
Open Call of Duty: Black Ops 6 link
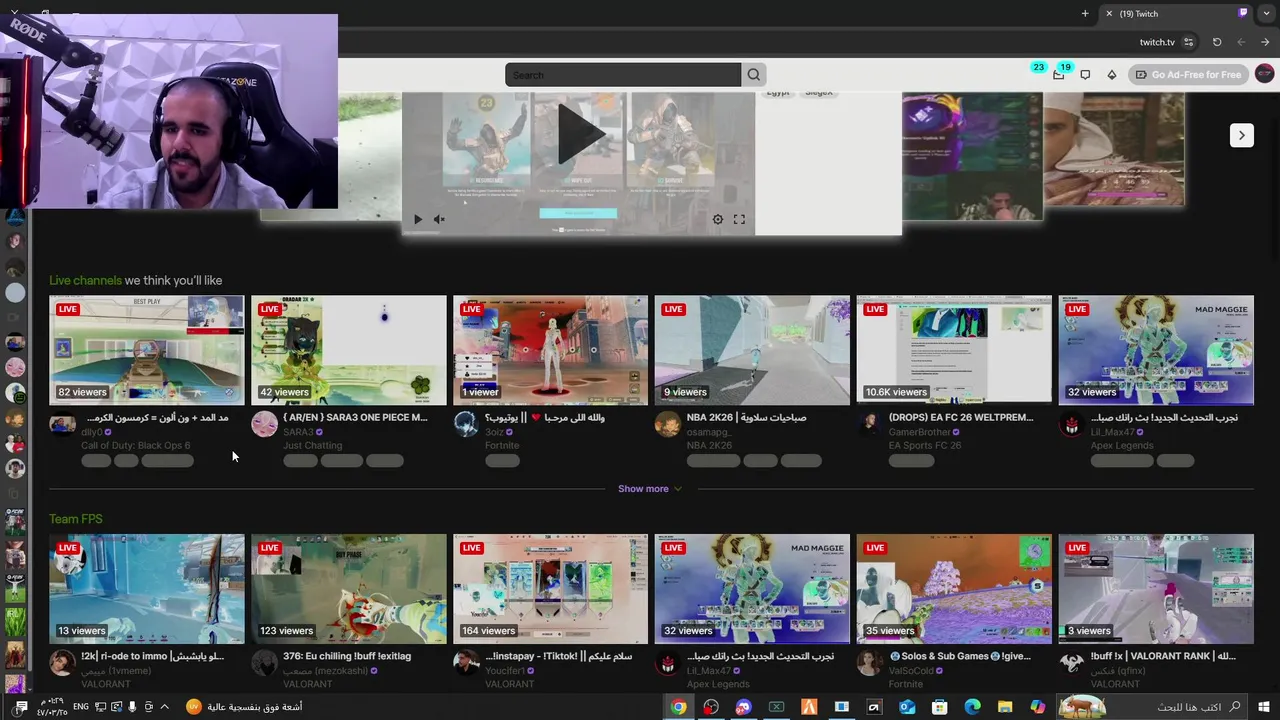(135, 446)
